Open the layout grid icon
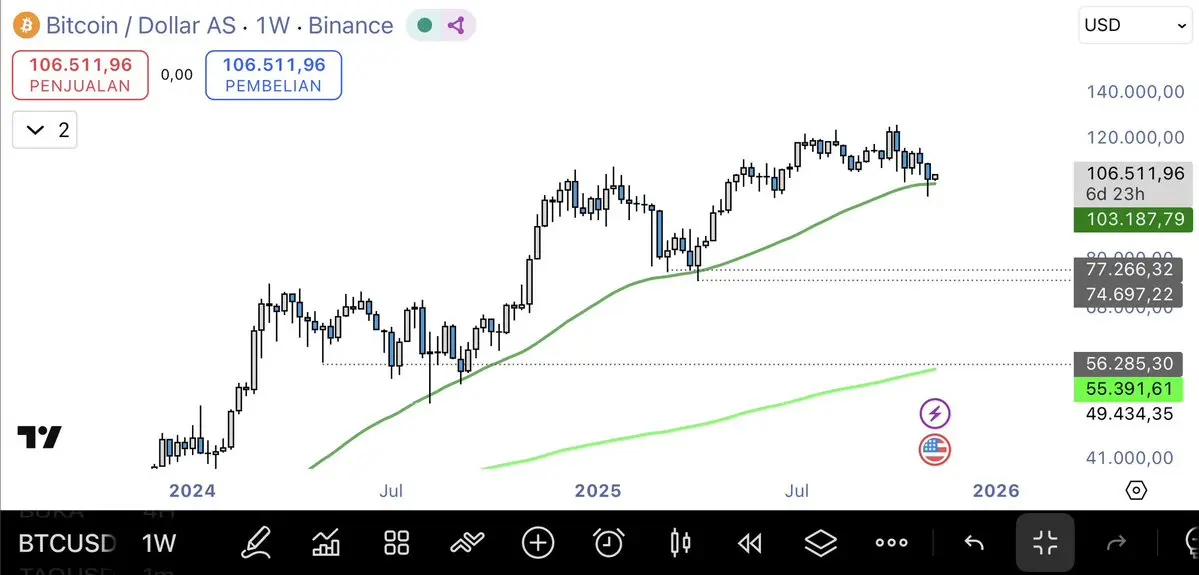Screen dimensions: 1199x575 [397, 544]
